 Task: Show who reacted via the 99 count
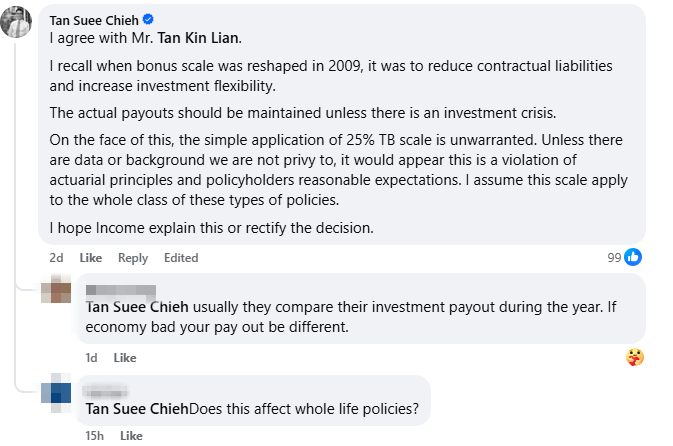pyautogui.click(x=614, y=257)
